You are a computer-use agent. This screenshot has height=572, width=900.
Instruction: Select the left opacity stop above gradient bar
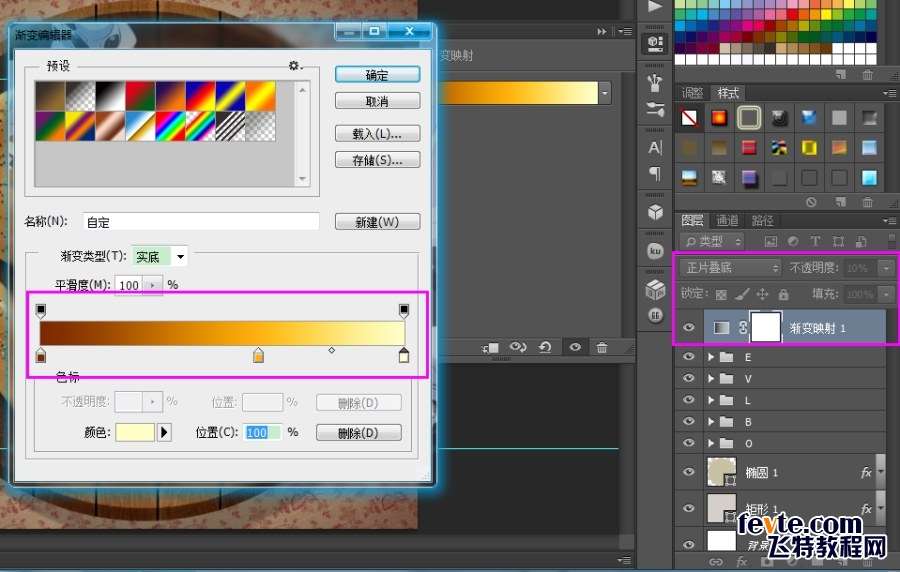40,310
